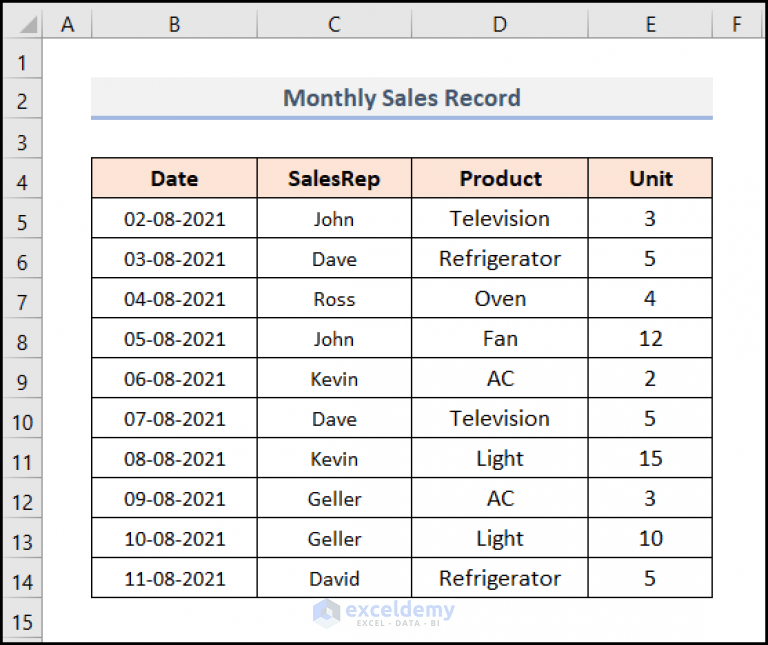Viewport: 768px width, 645px height.
Task: Select the Oven cell
Action: (x=500, y=298)
